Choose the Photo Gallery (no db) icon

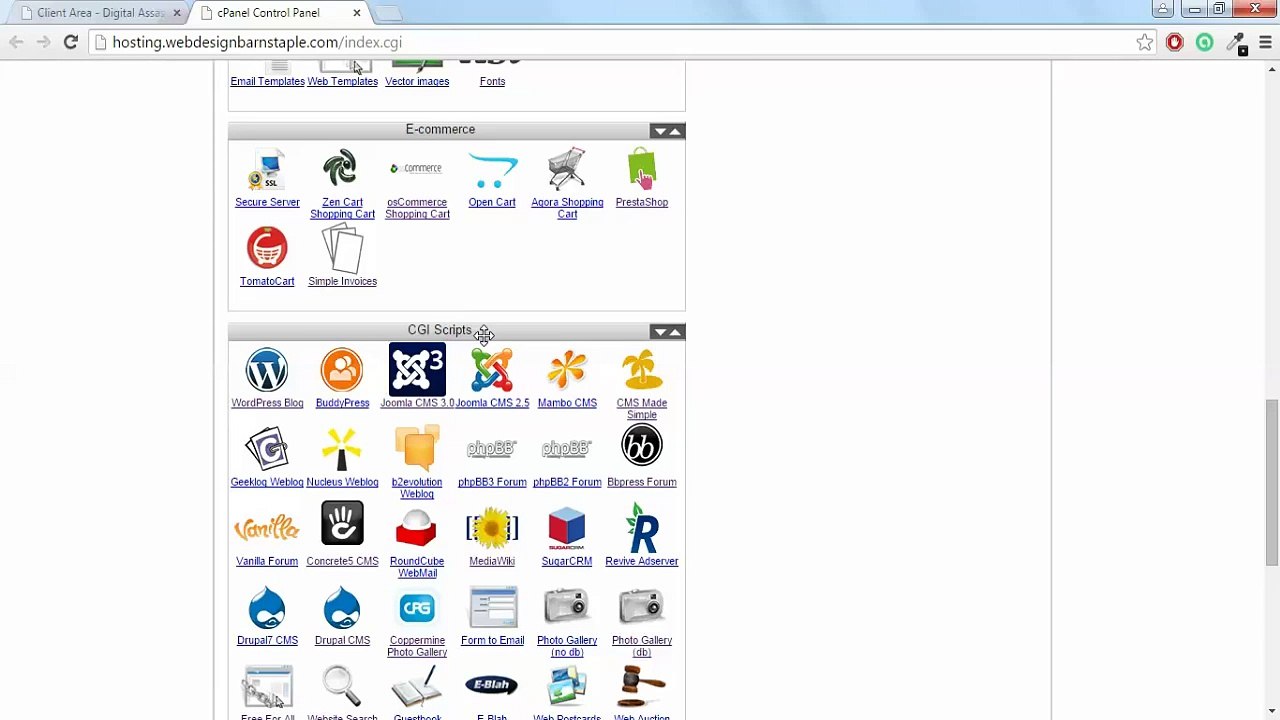point(567,607)
